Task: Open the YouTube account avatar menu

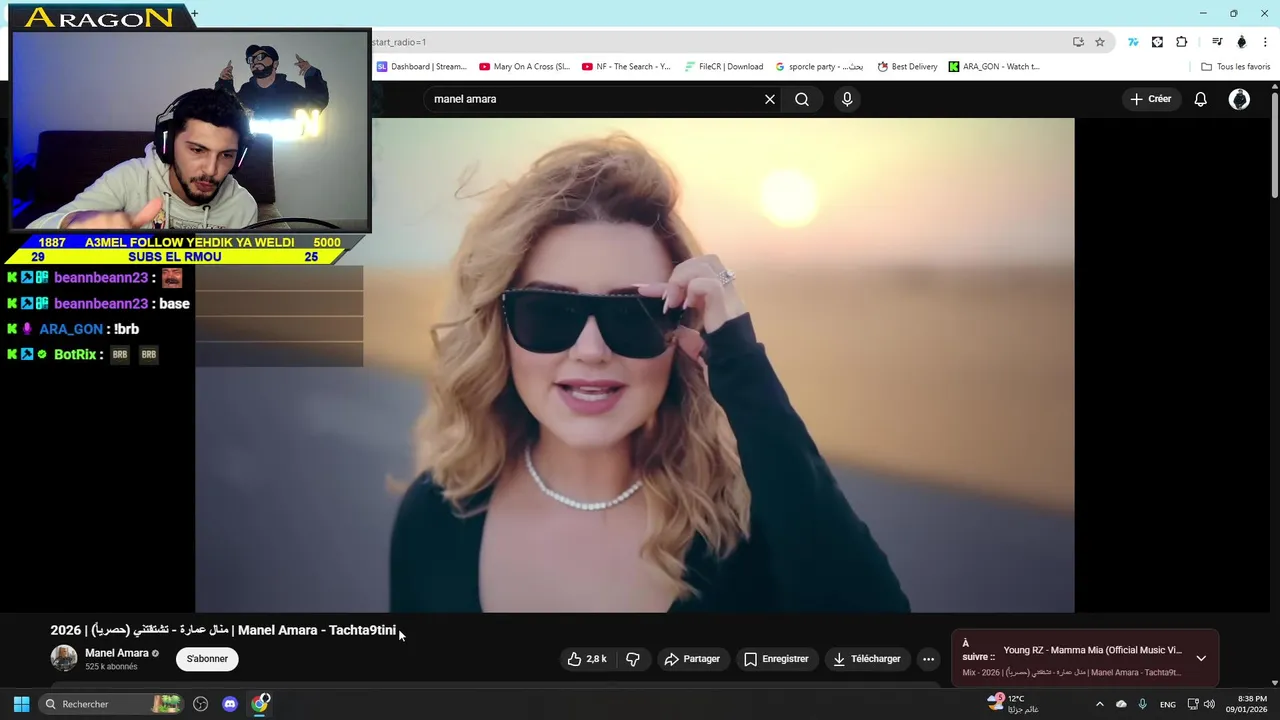Action: click(1239, 99)
